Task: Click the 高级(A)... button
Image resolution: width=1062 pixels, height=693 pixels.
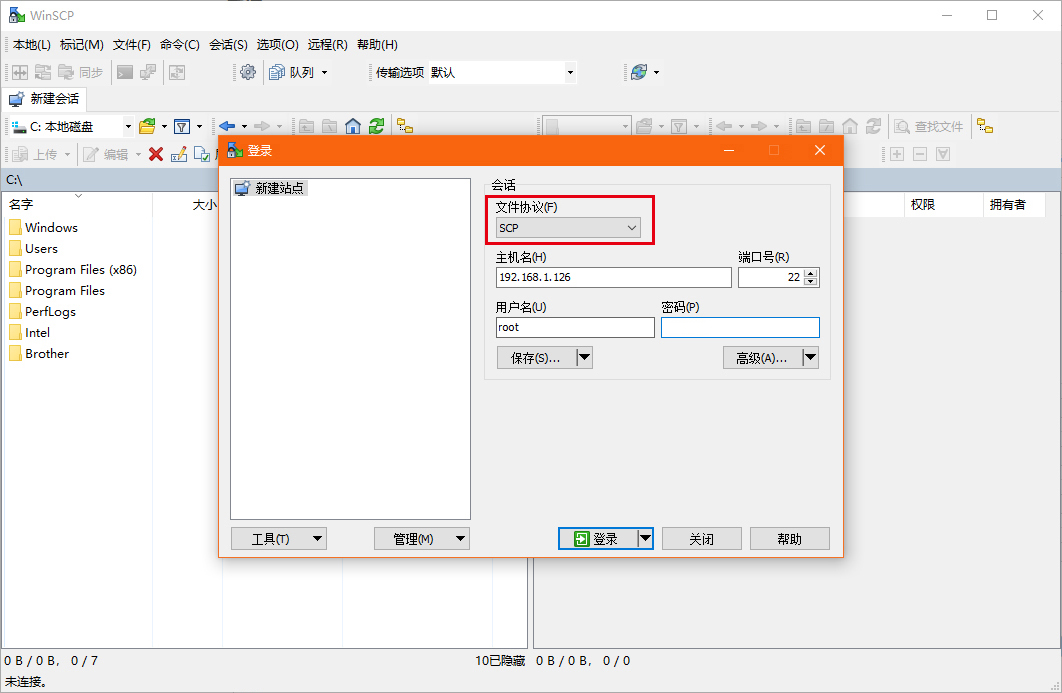Action: (762, 357)
